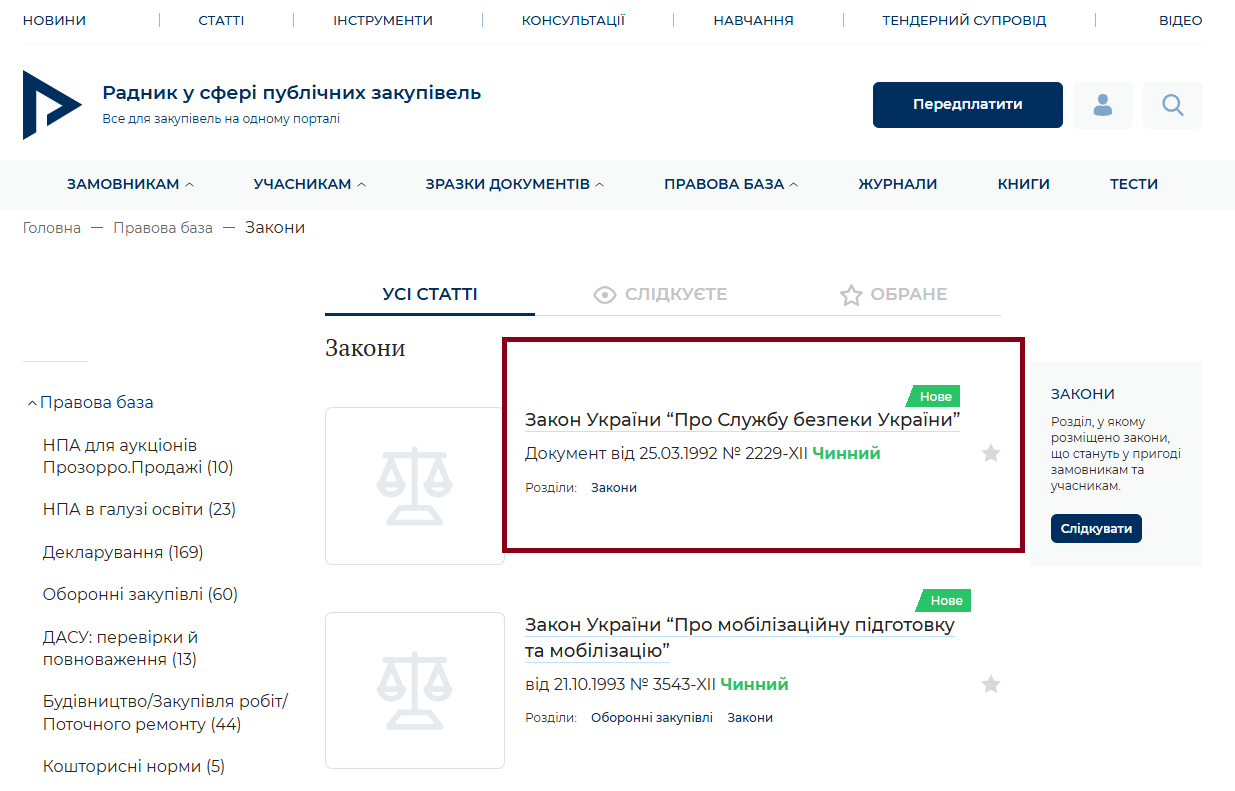Go to Головна in the breadcrumb
1235x791 pixels.
[52, 228]
